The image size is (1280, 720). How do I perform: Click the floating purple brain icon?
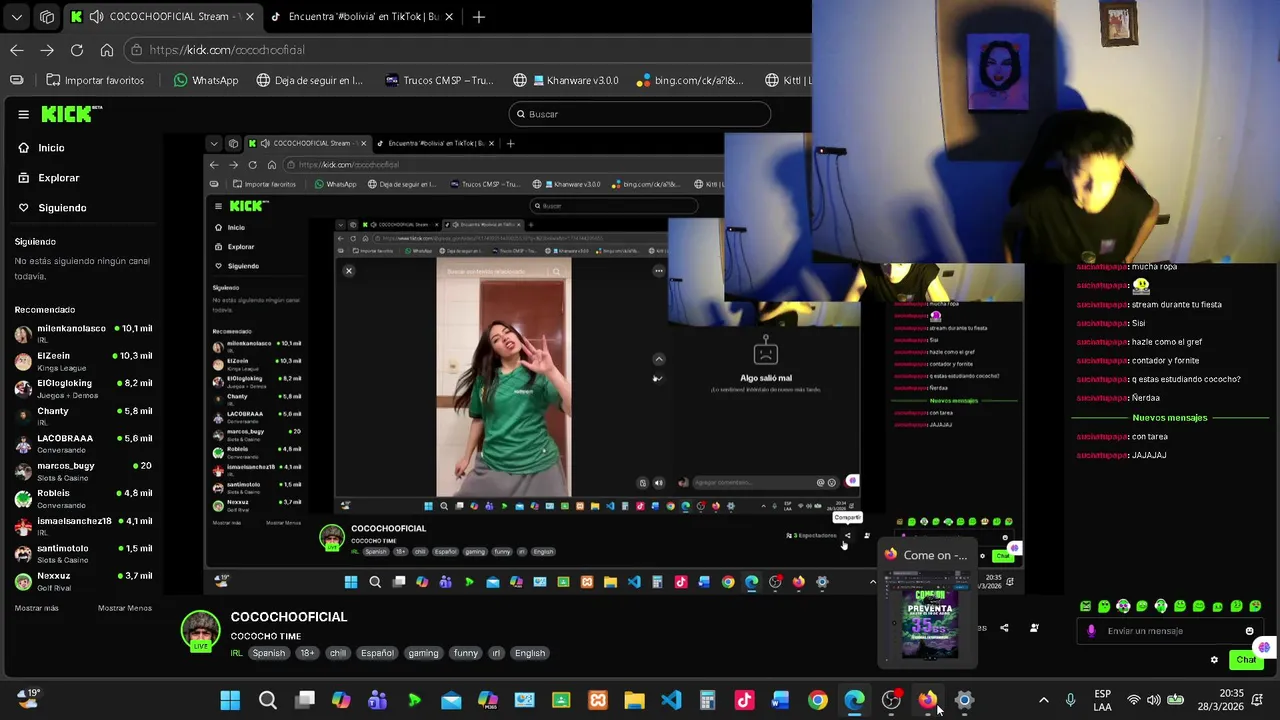click(x=1264, y=648)
